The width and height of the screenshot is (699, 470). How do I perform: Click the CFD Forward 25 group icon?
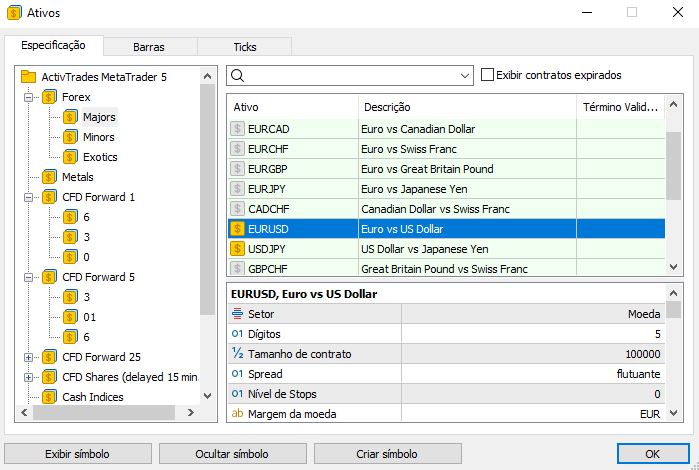(x=49, y=357)
